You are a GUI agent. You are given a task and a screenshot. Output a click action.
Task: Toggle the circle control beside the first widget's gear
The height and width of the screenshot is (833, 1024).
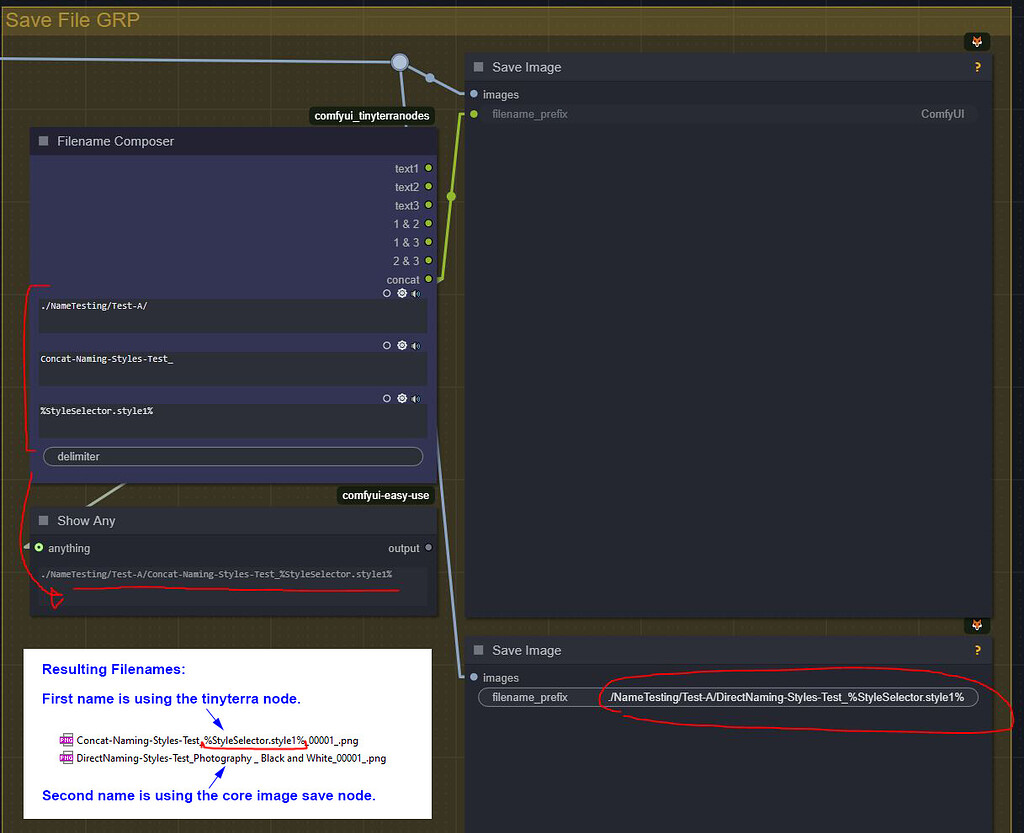(386, 293)
